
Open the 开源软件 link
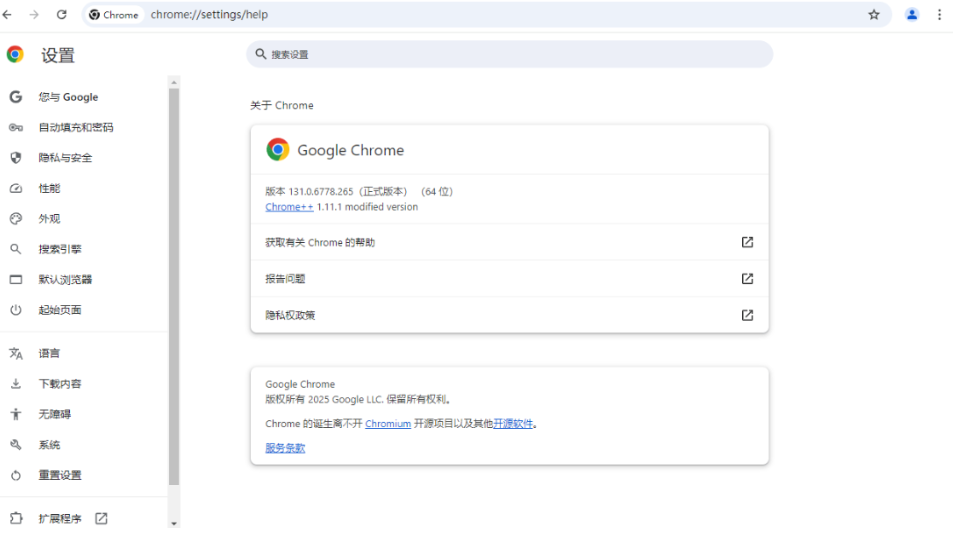[513, 424]
